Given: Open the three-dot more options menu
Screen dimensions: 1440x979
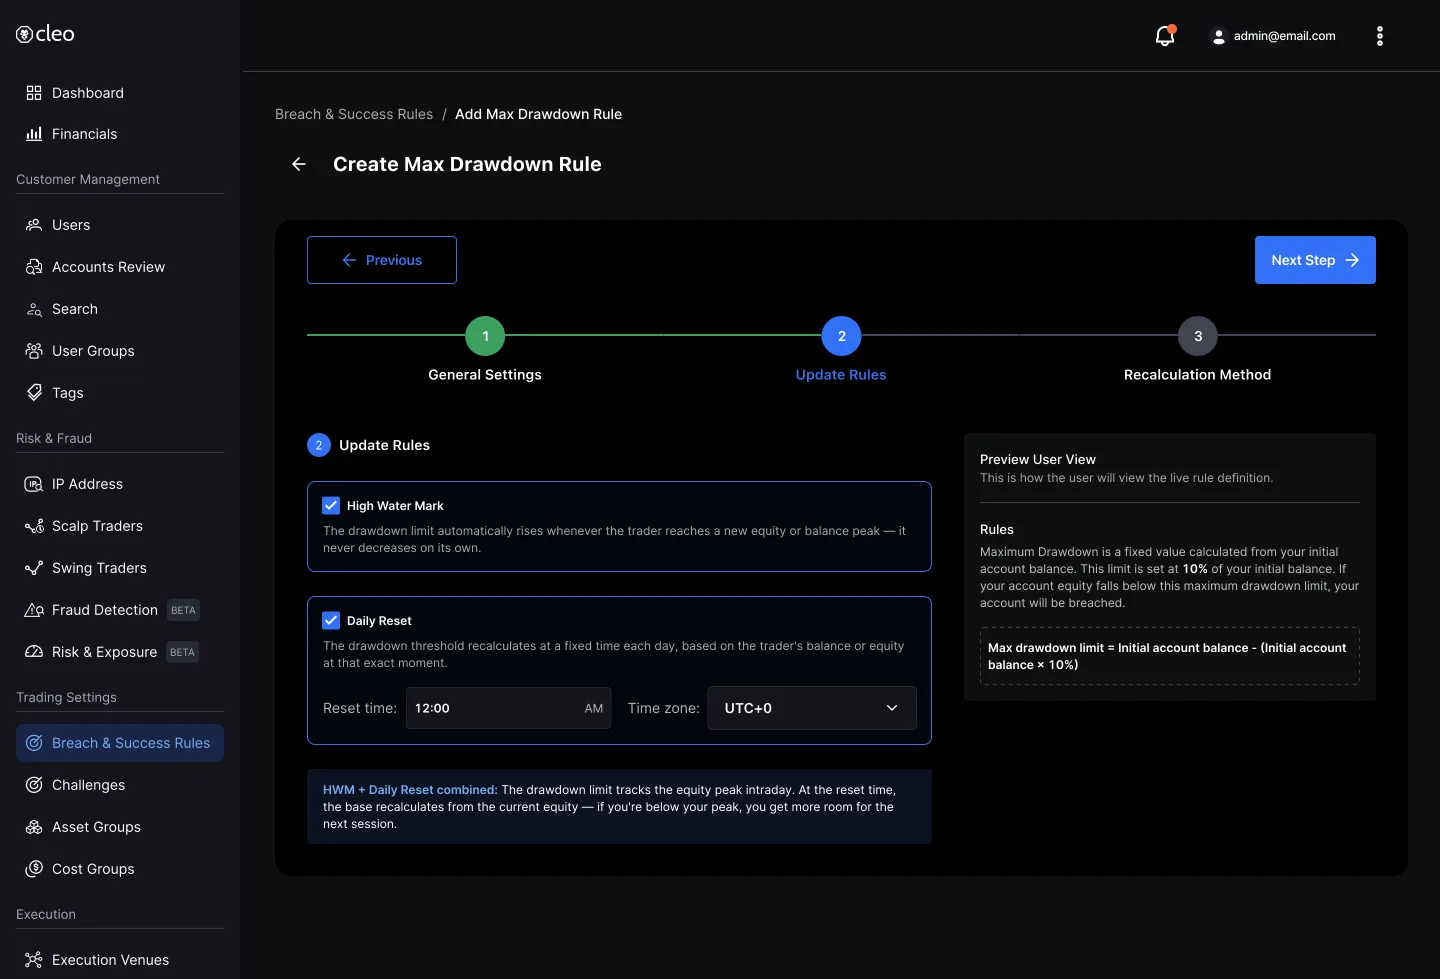Looking at the screenshot, I should 1380,36.
